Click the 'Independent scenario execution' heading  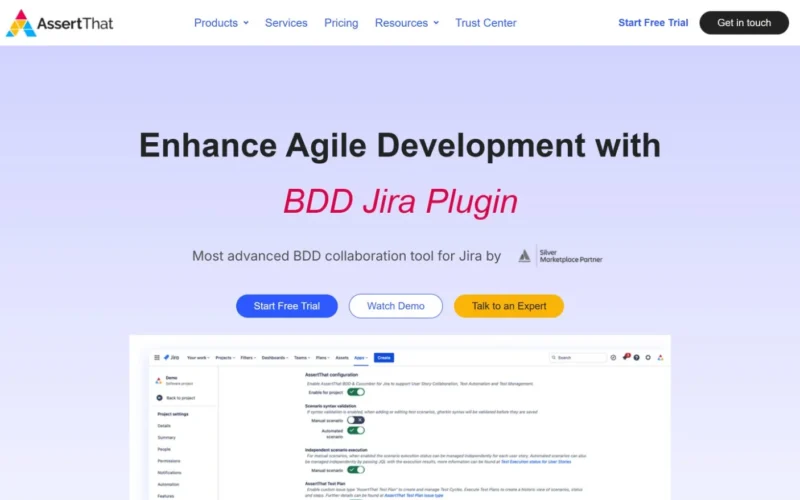[336, 450]
